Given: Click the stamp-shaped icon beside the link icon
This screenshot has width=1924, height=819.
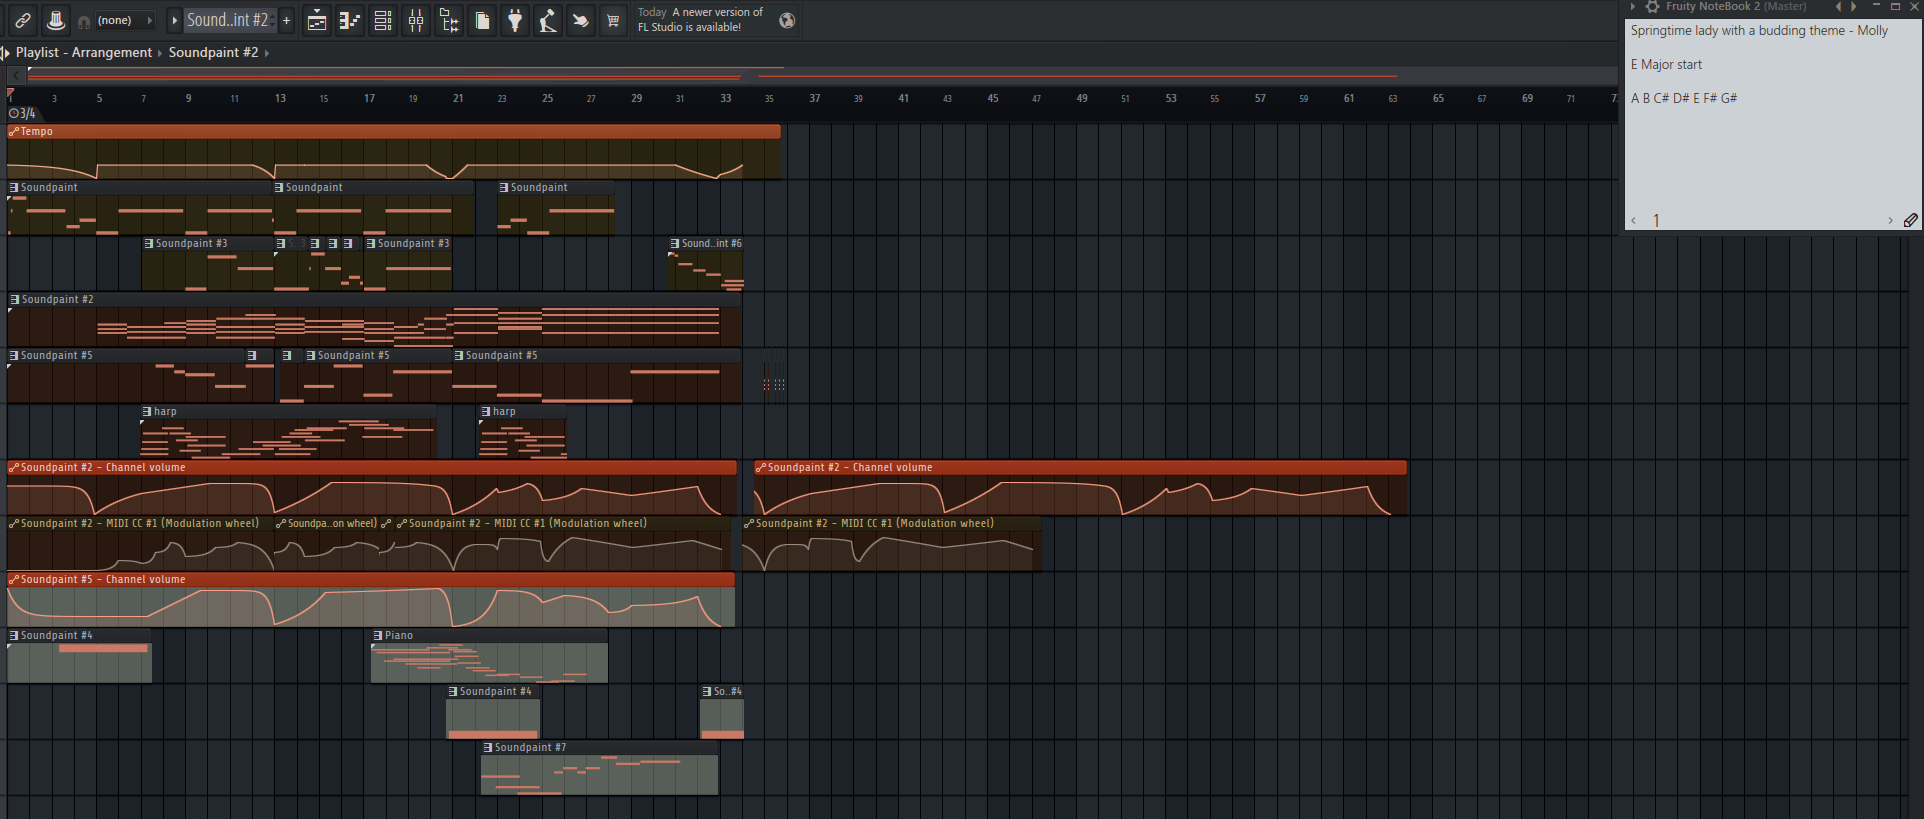Looking at the screenshot, I should (56, 20).
